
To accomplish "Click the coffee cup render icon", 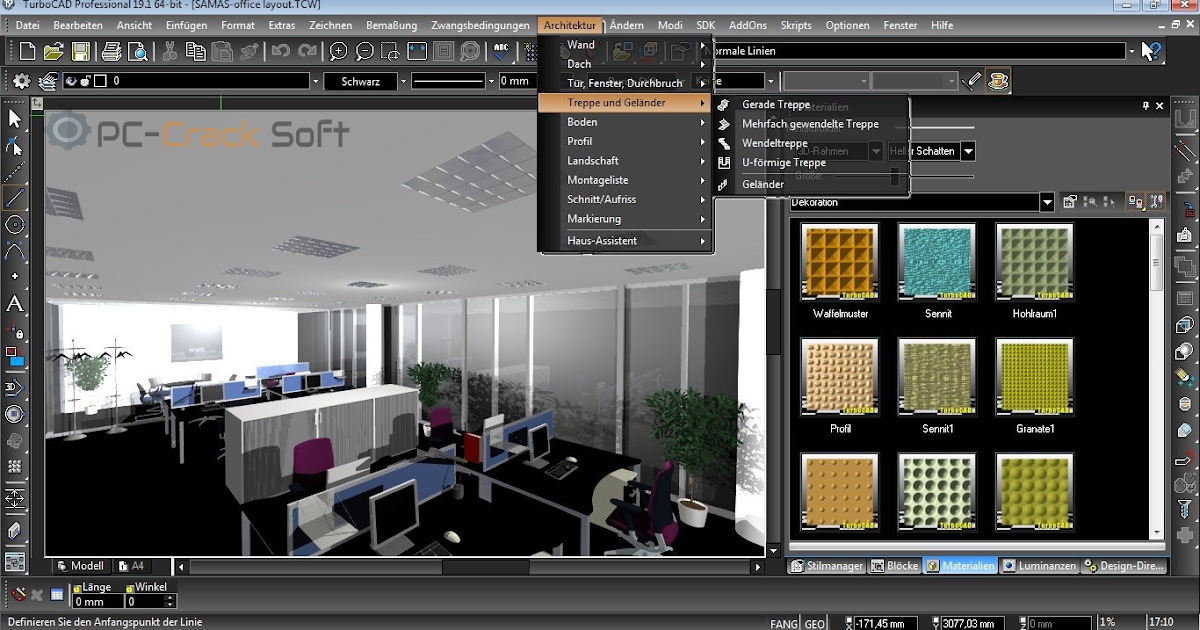I will pyautogui.click(x=998, y=81).
